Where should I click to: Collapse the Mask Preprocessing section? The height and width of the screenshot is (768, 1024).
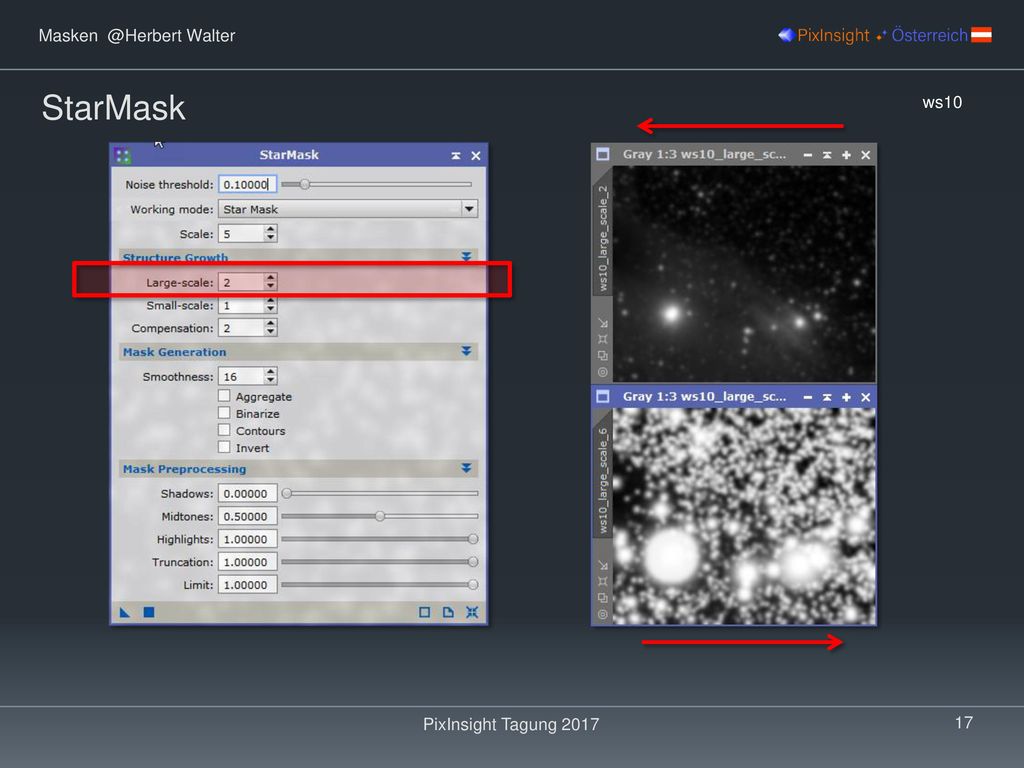point(466,468)
